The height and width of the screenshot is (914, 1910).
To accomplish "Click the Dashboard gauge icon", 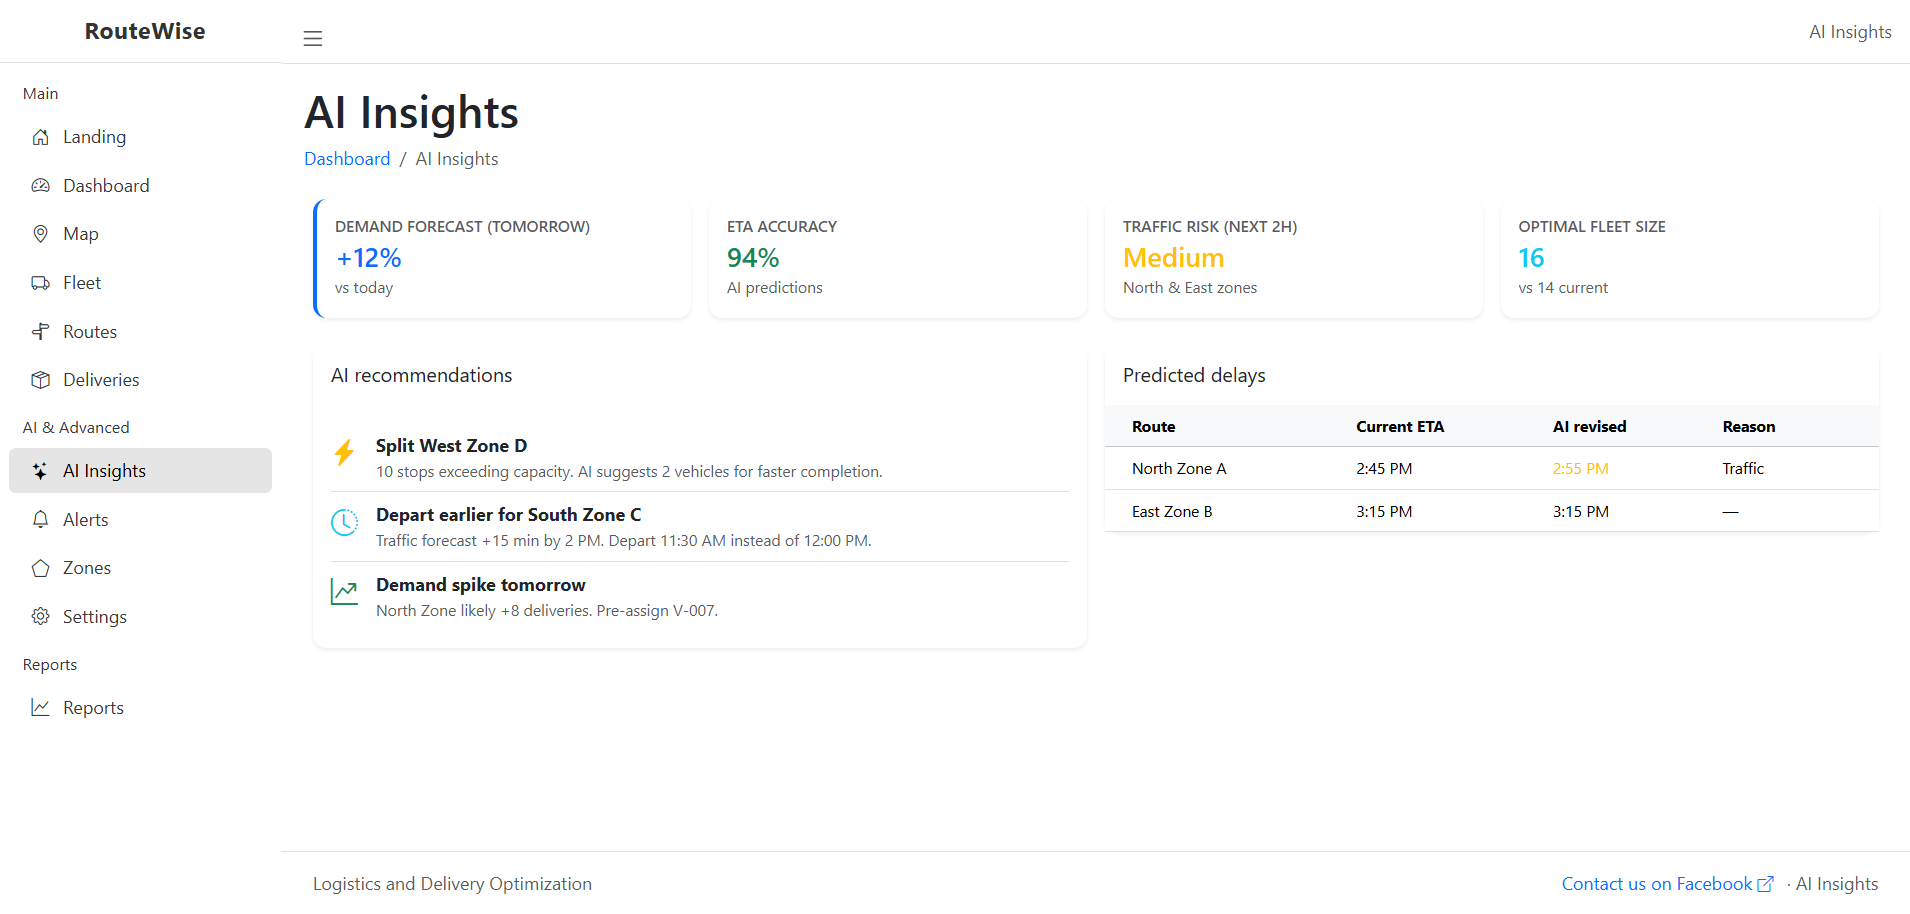I will click(40, 186).
